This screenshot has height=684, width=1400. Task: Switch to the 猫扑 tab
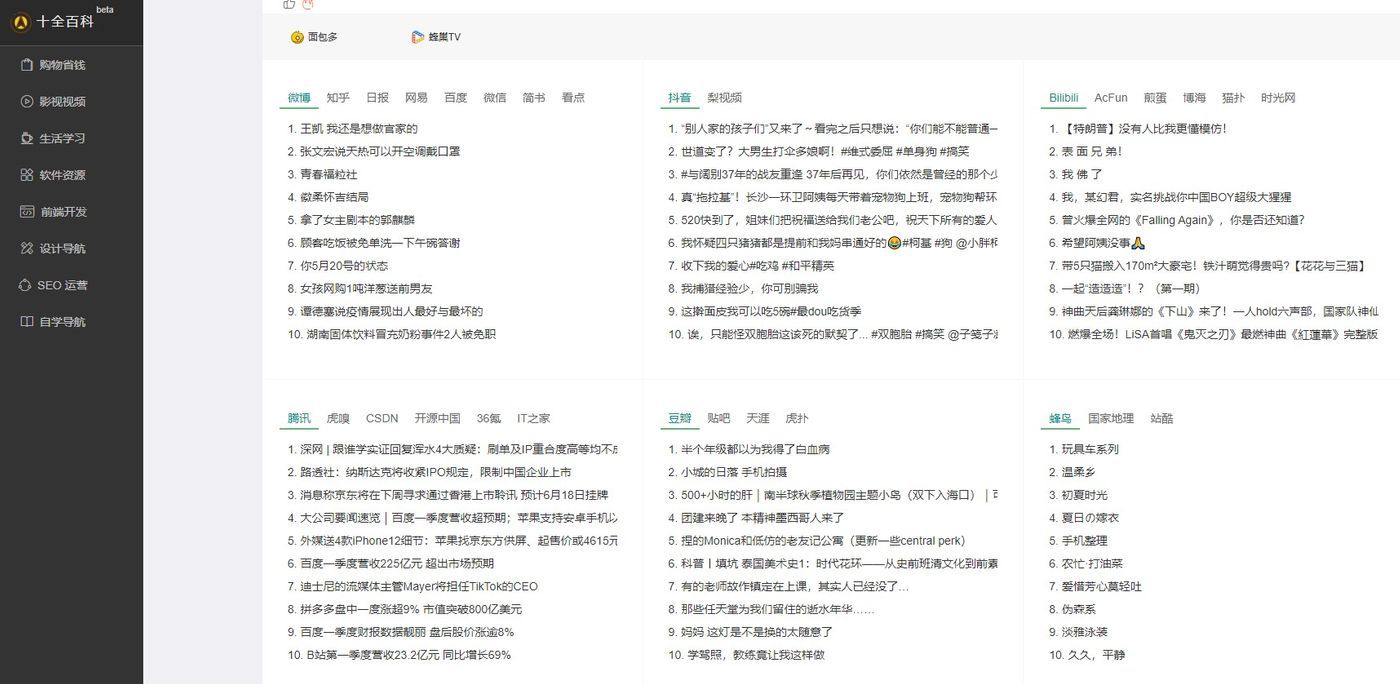point(1233,98)
